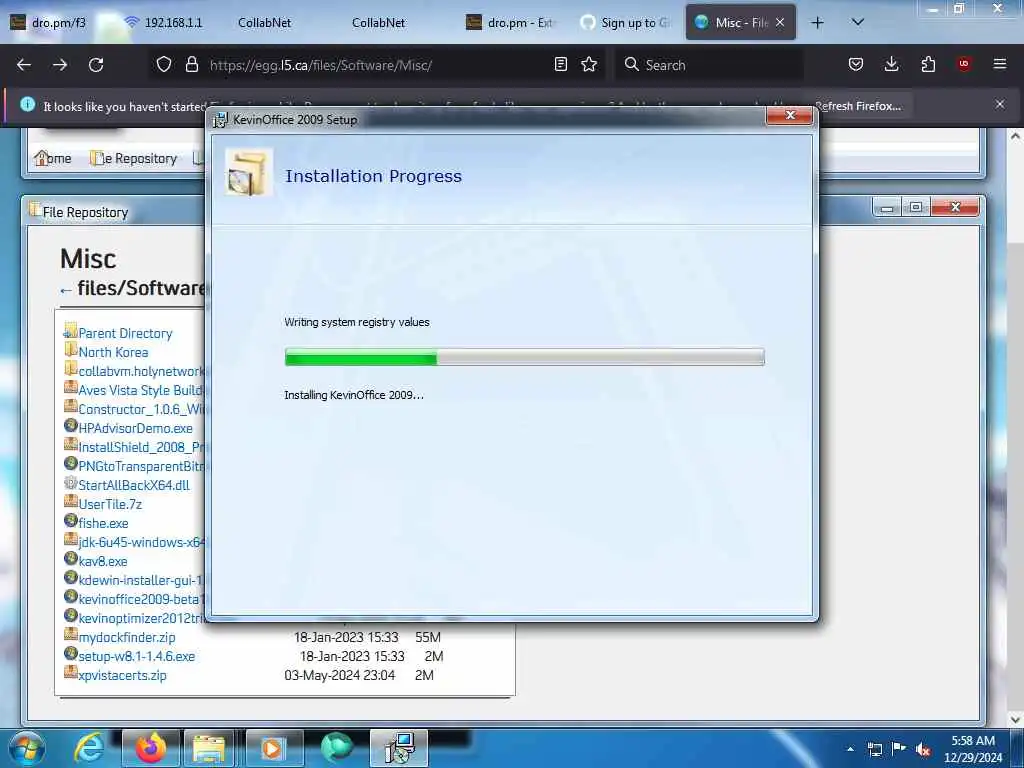
Task: Open the Firefox downloads arrow icon
Action: (x=891, y=64)
